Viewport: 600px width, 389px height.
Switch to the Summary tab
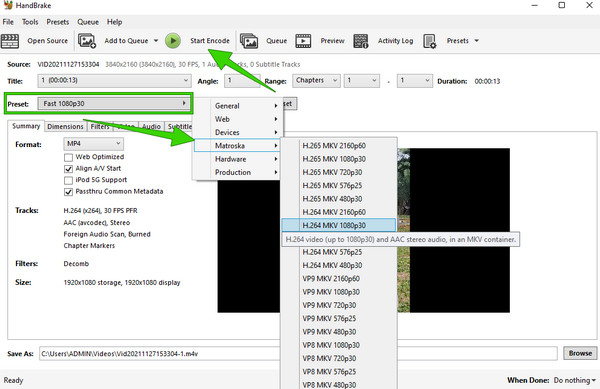point(26,126)
